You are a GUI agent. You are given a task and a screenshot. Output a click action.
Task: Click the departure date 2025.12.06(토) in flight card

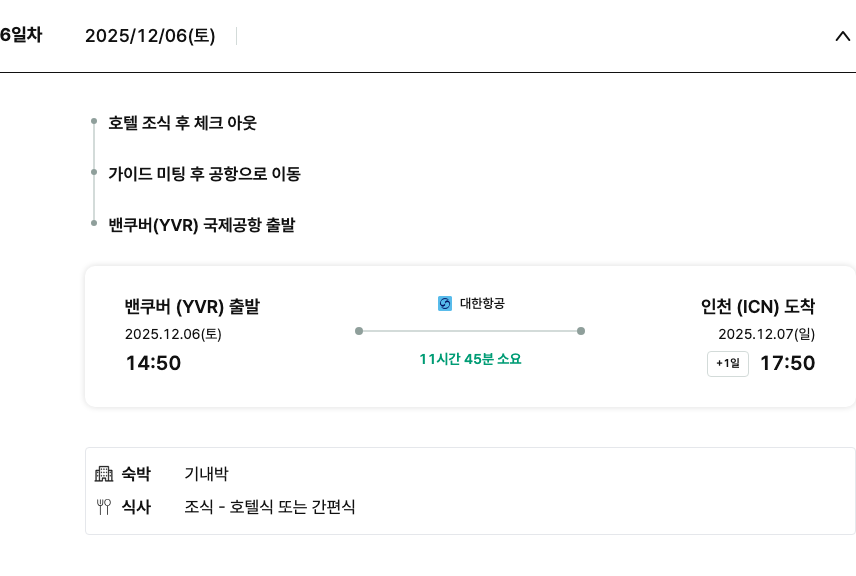point(173,334)
